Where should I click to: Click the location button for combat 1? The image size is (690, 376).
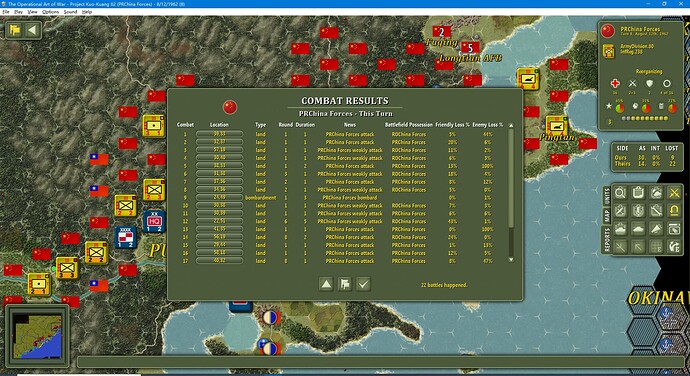click(219, 134)
